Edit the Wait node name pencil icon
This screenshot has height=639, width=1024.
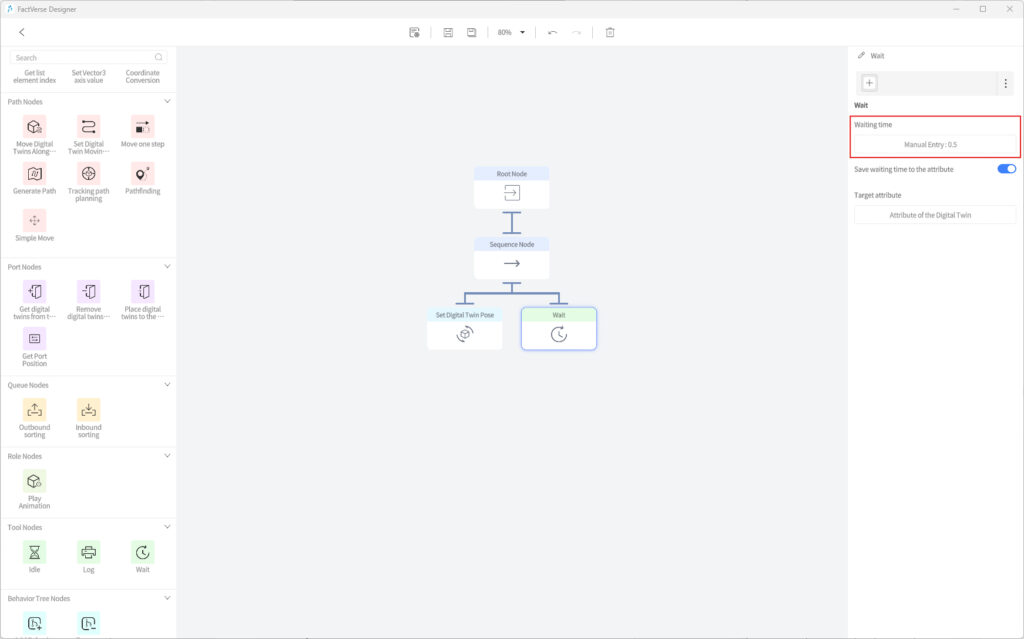[x=861, y=56]
